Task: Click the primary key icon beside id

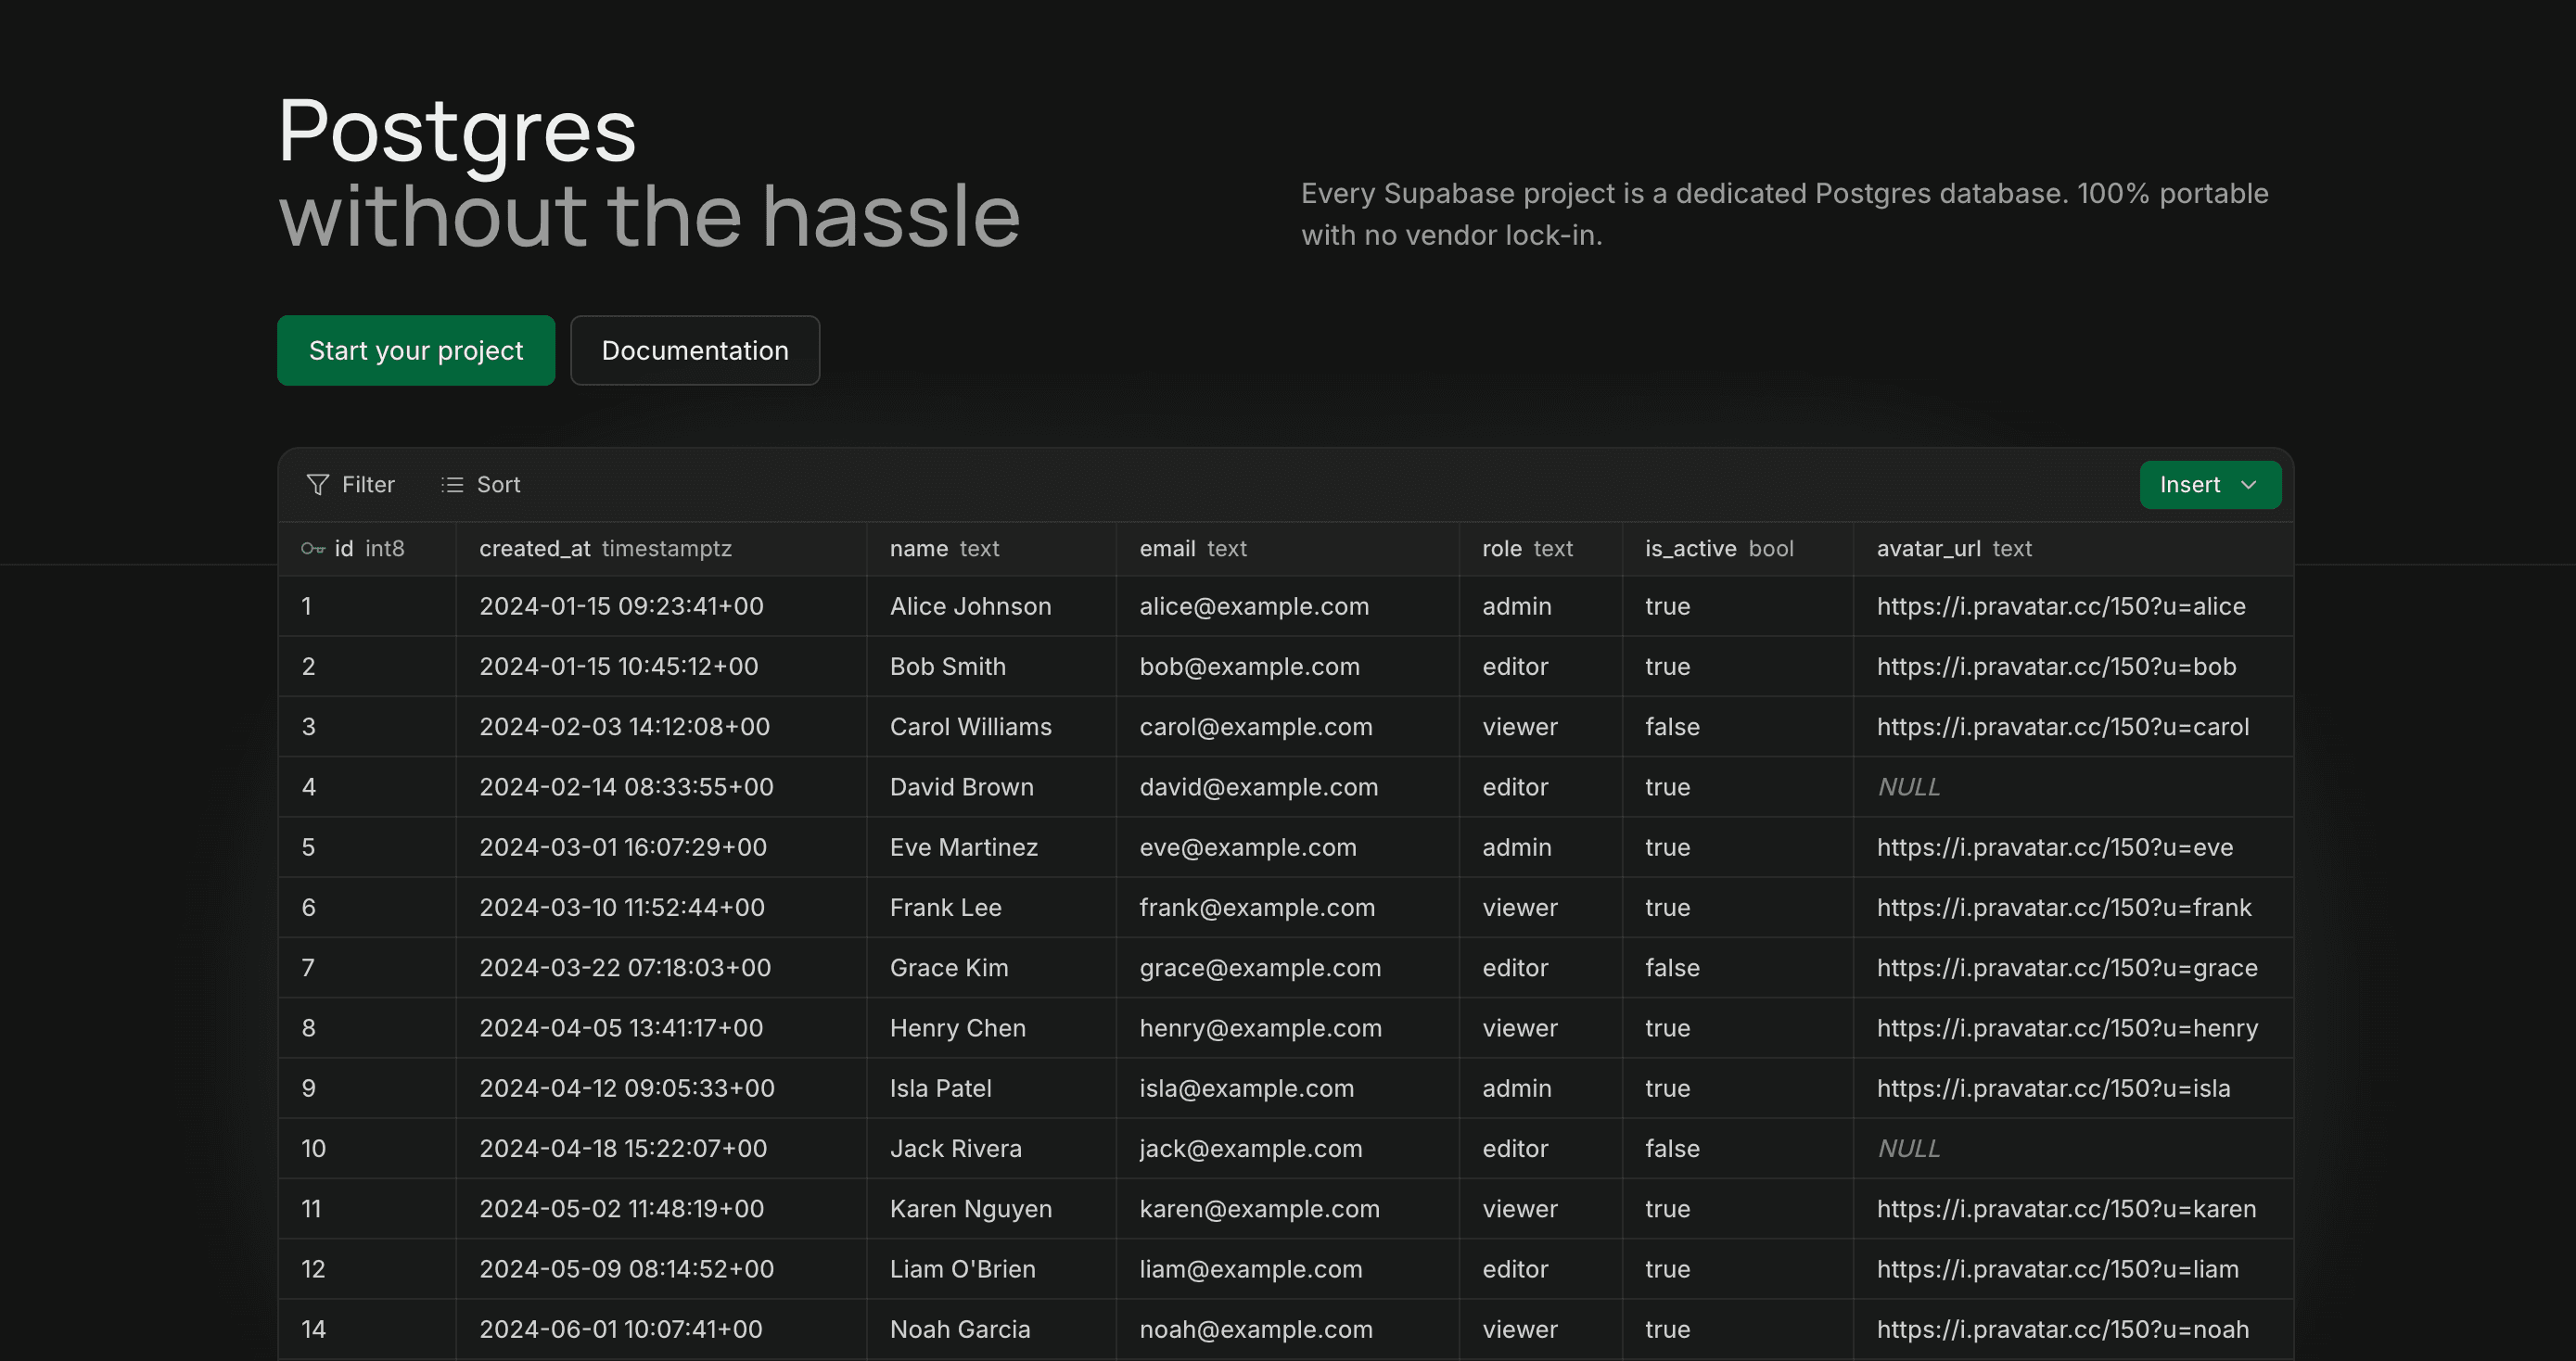Action: point(313,549)
